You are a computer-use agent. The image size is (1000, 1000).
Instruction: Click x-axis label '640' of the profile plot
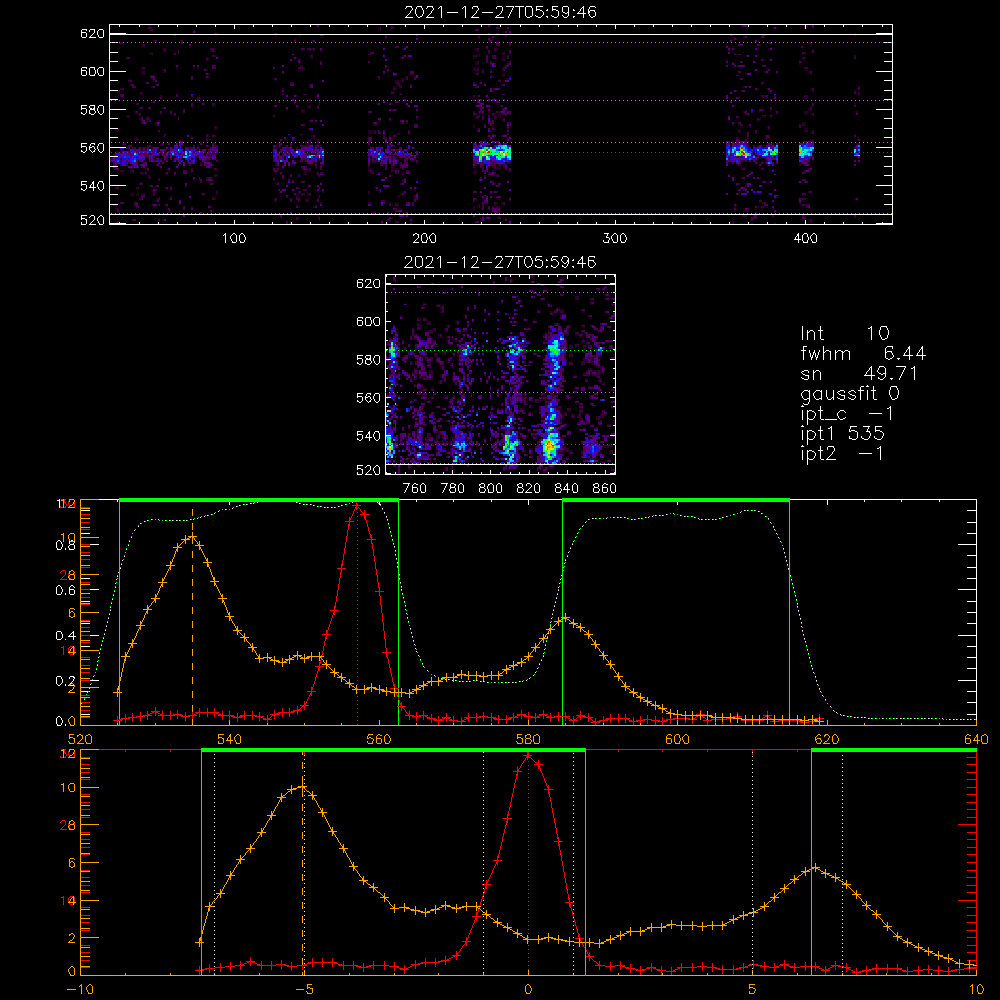tap(976, 739)
